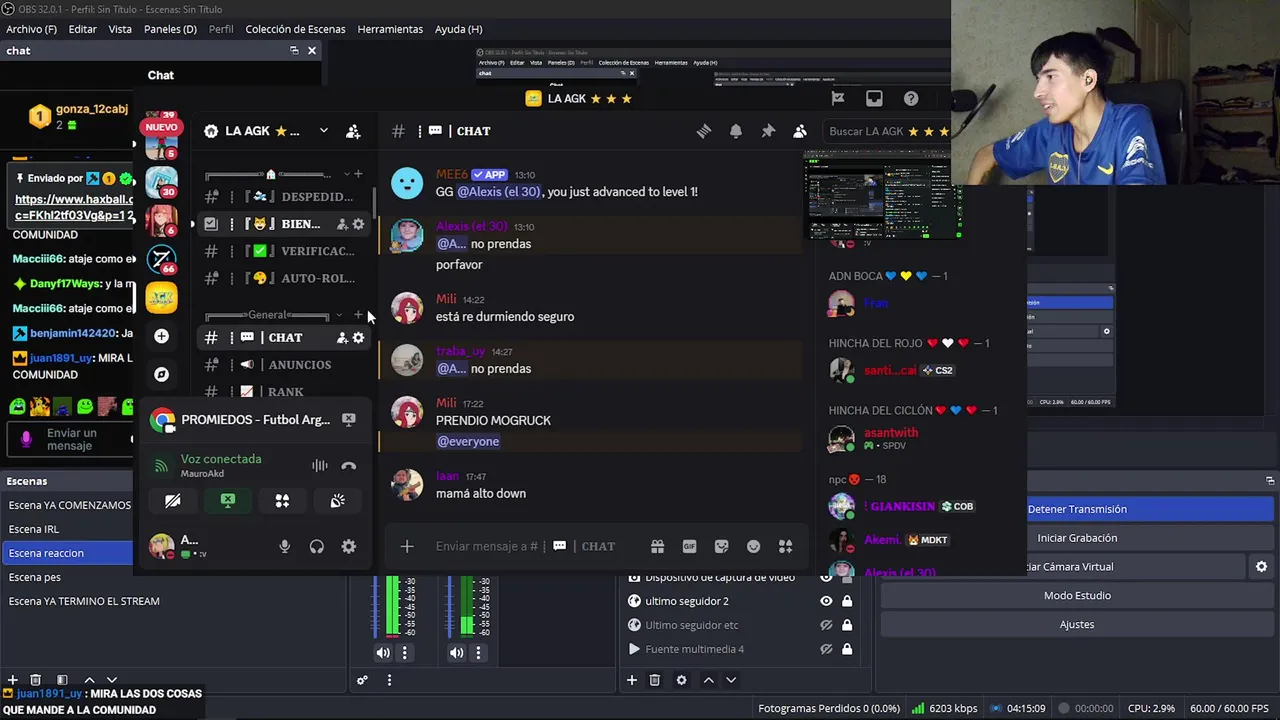Open Discord notification settings bell
1280x720 pixels.
(736, 131)
